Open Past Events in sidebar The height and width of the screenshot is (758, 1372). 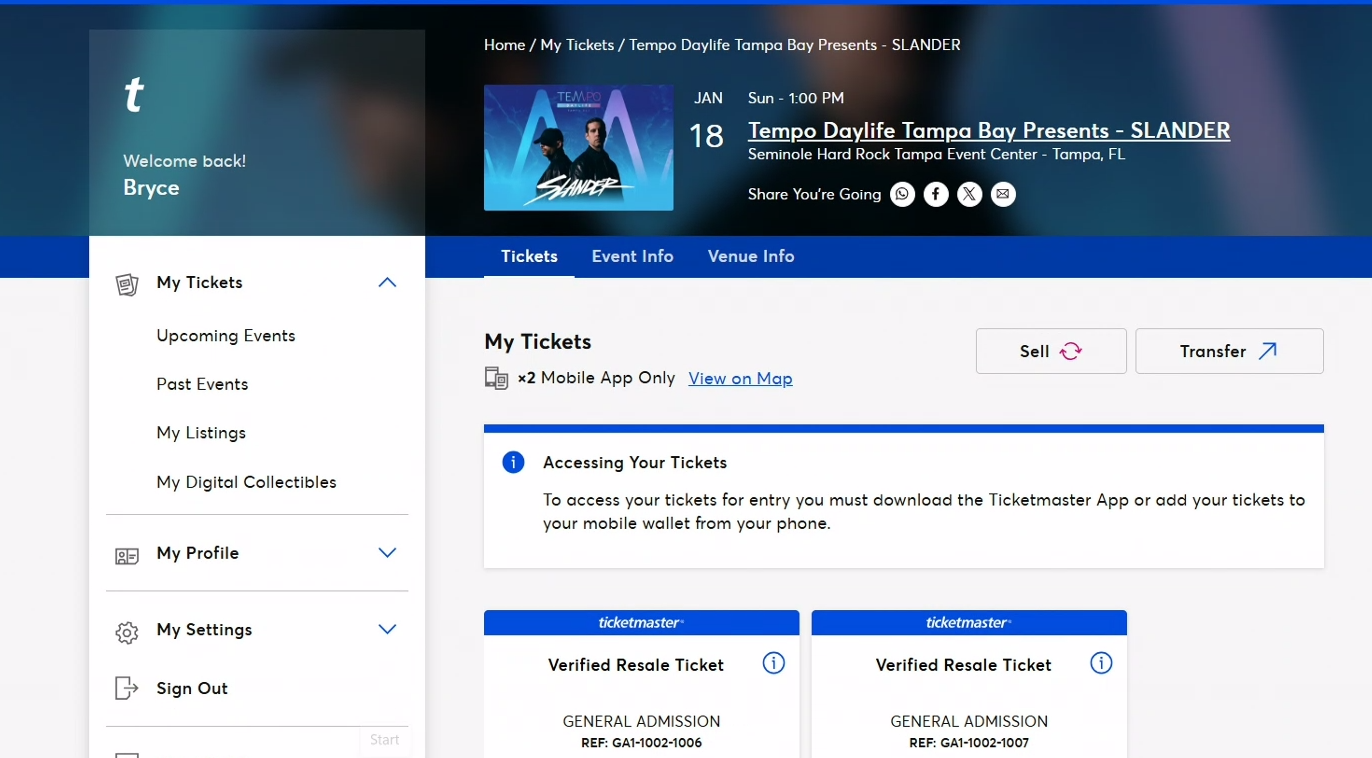tap(202, 384)
